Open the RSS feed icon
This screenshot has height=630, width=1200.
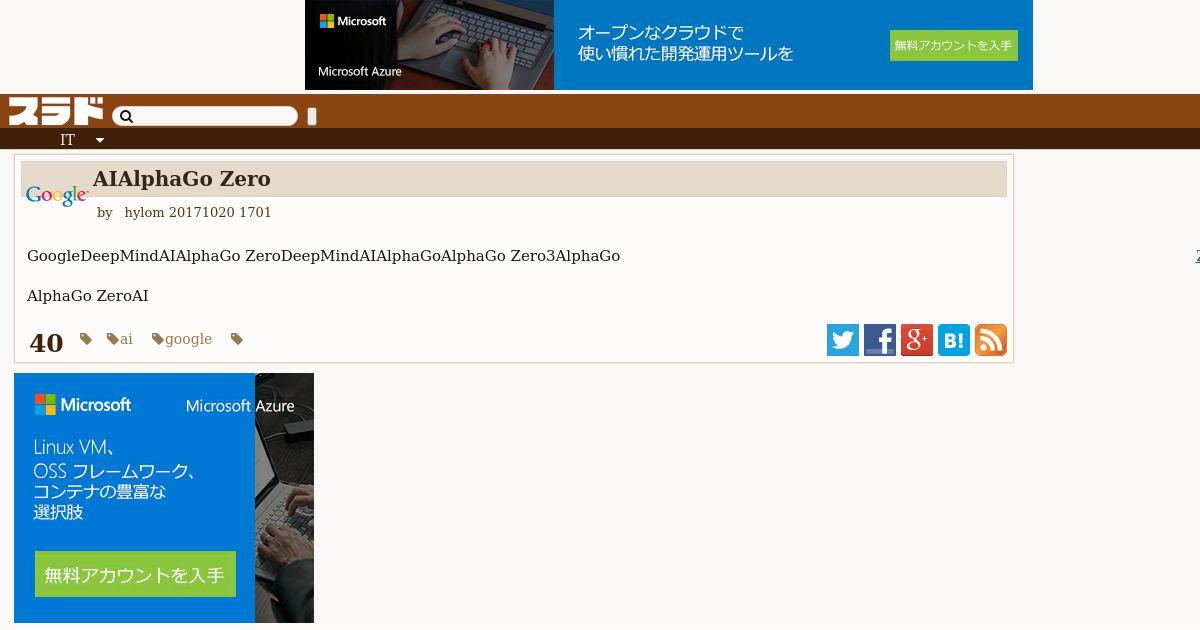tap(991, 340)
